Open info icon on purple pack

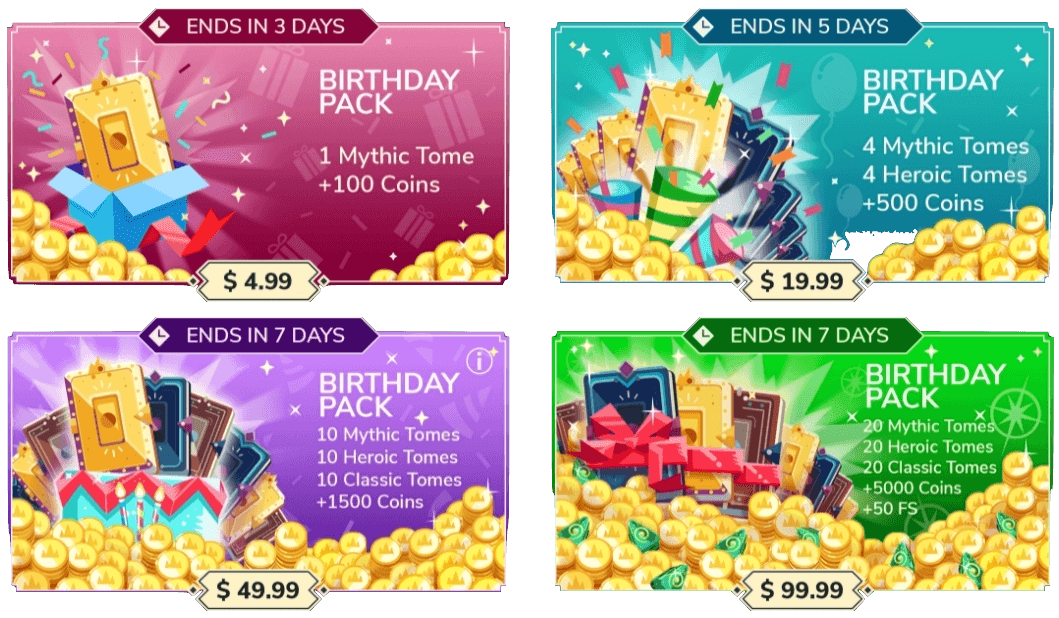point(479,362)
